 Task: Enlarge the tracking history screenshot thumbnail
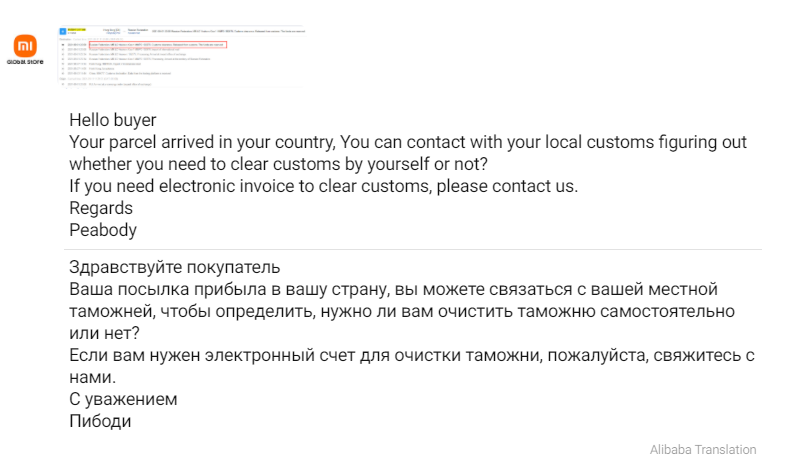[181, 56]
